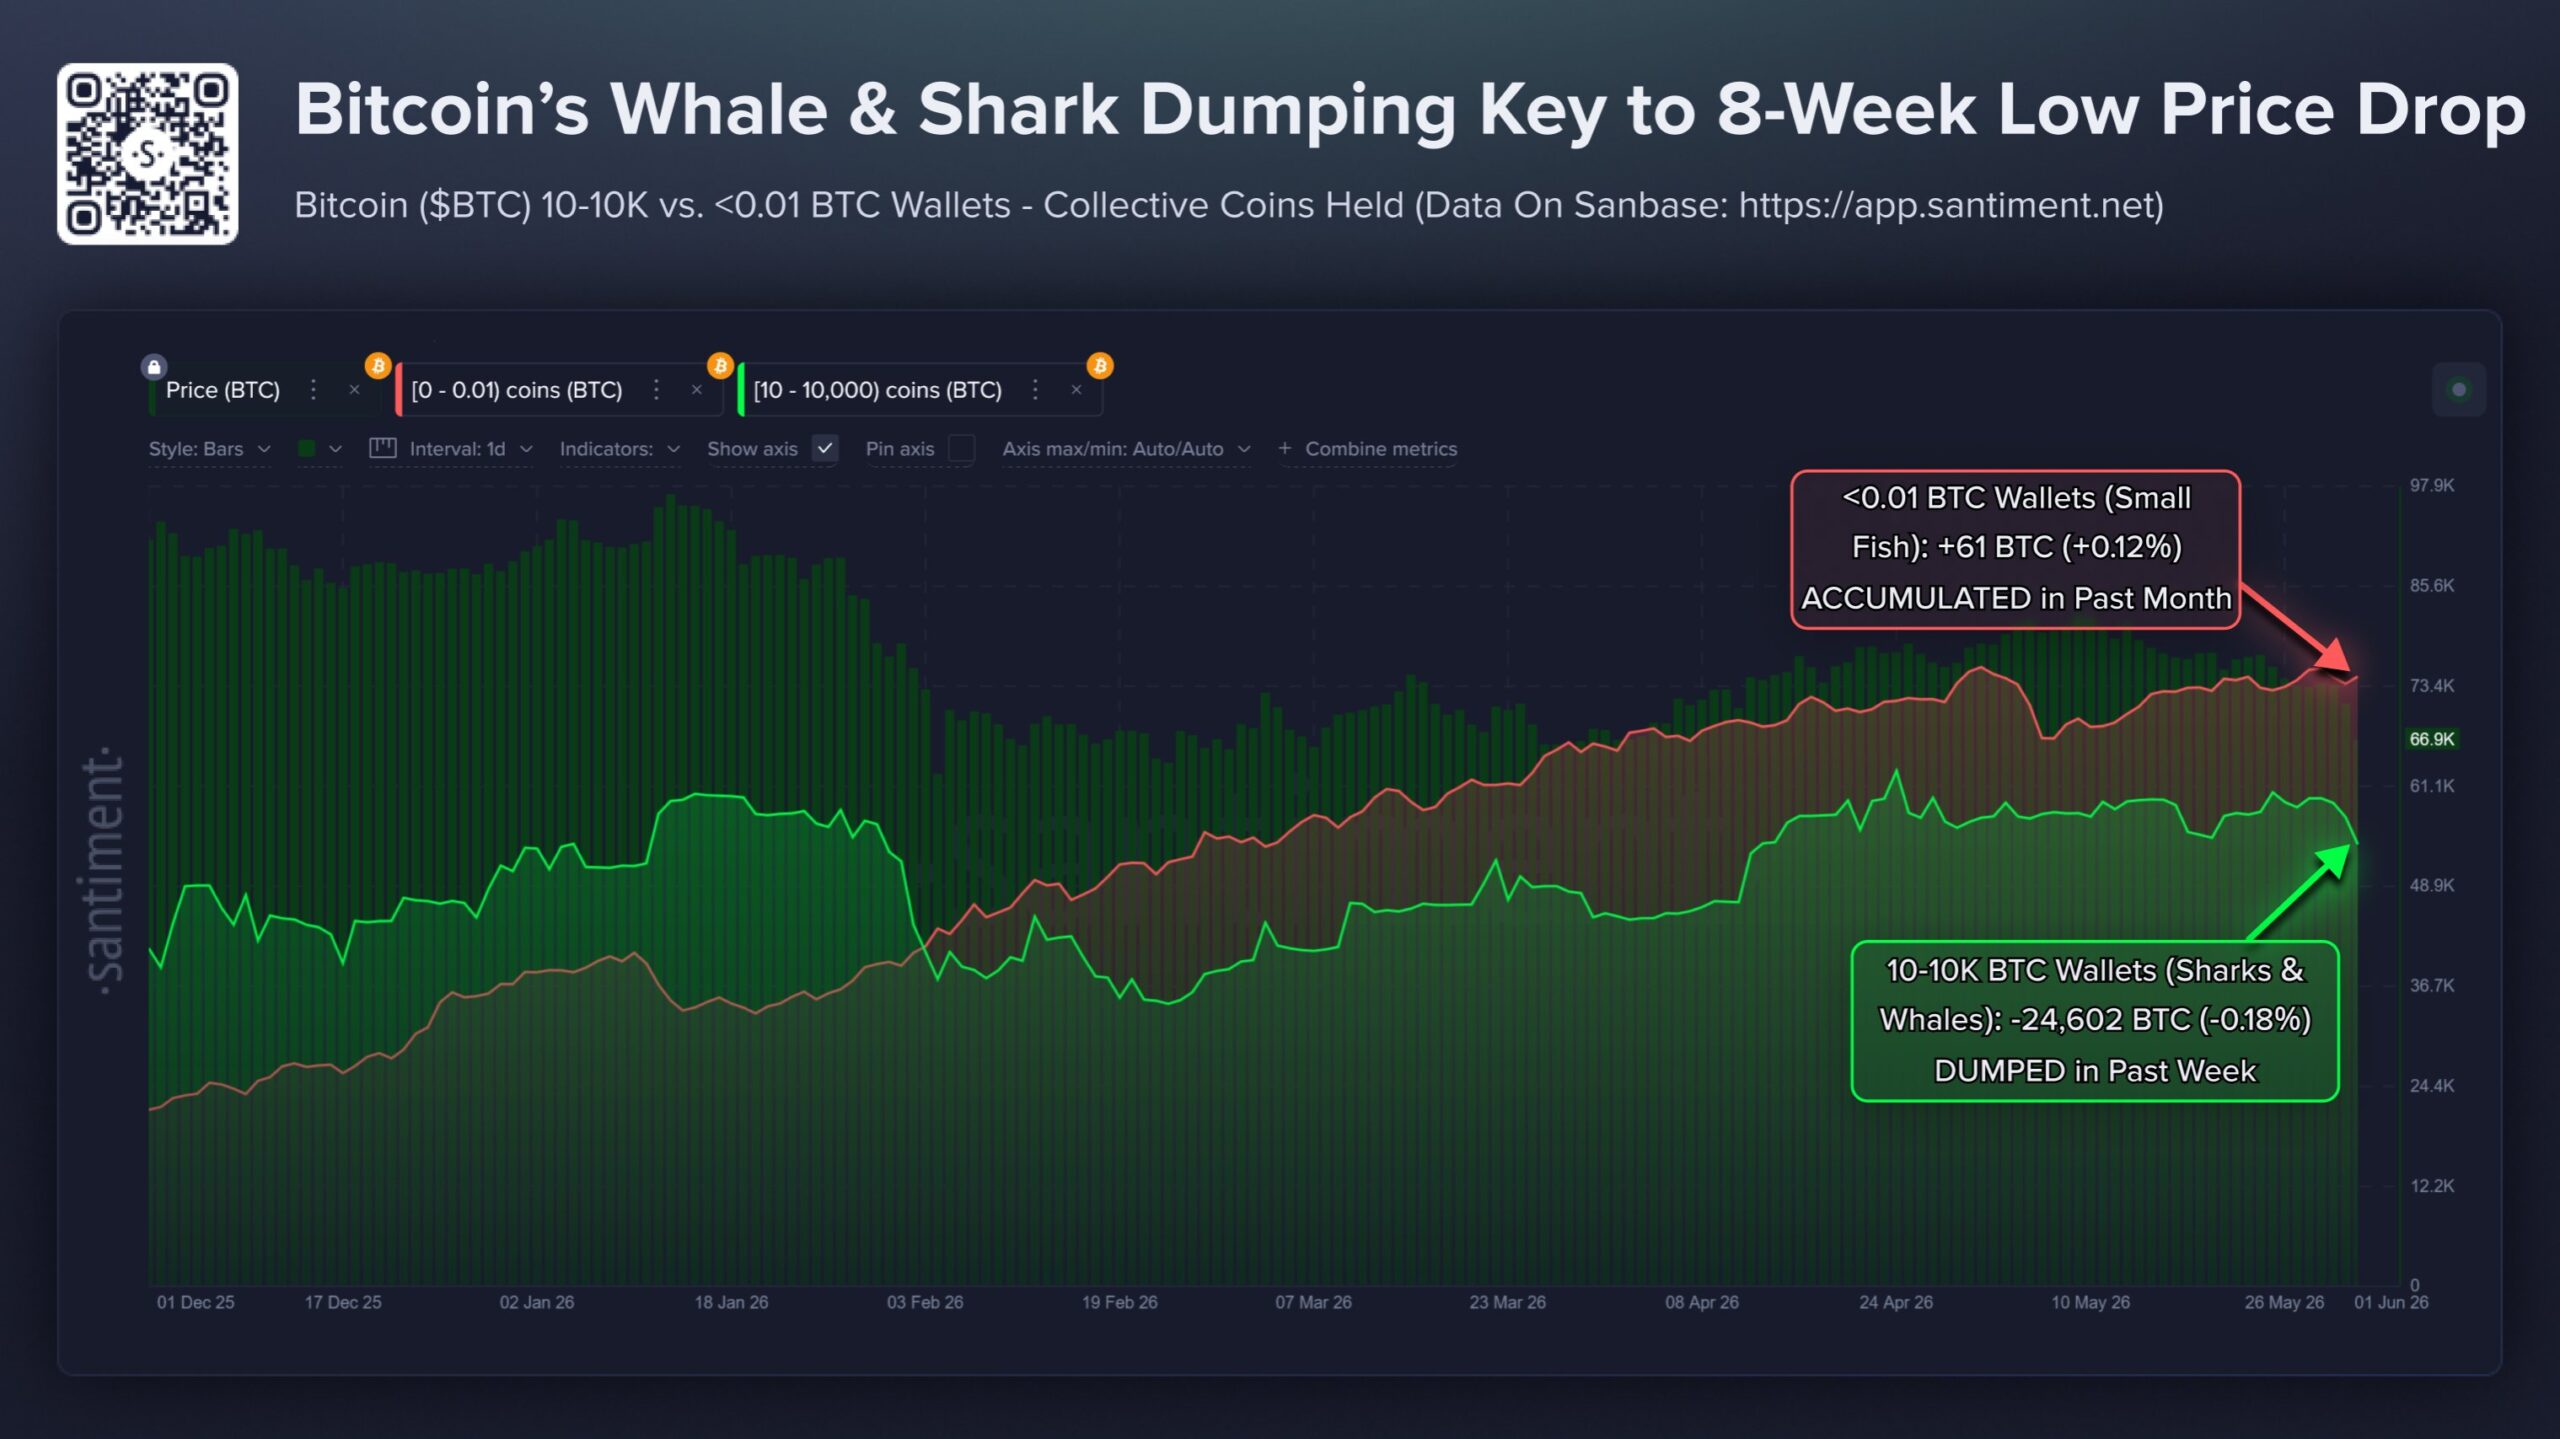The image size is (2560, 1439).
Task: Click the round status button at chart top-right
Action: [2459, 390]
